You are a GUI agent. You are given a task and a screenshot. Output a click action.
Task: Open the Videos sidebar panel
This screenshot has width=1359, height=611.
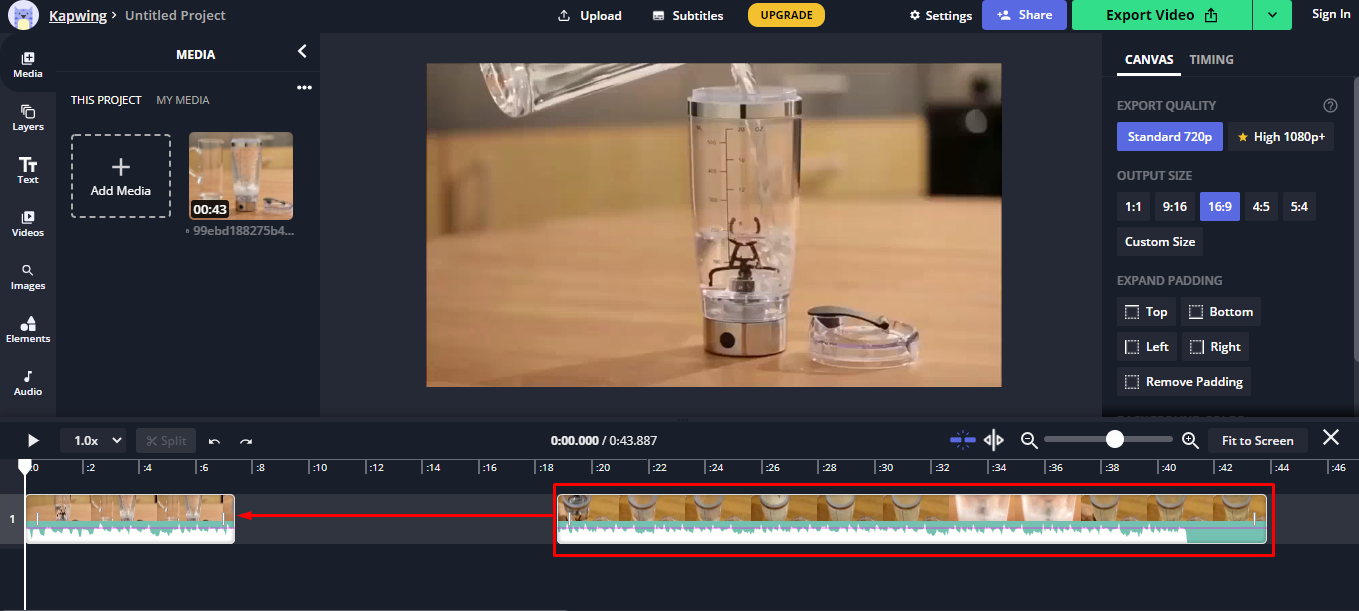tap(28, 224)
